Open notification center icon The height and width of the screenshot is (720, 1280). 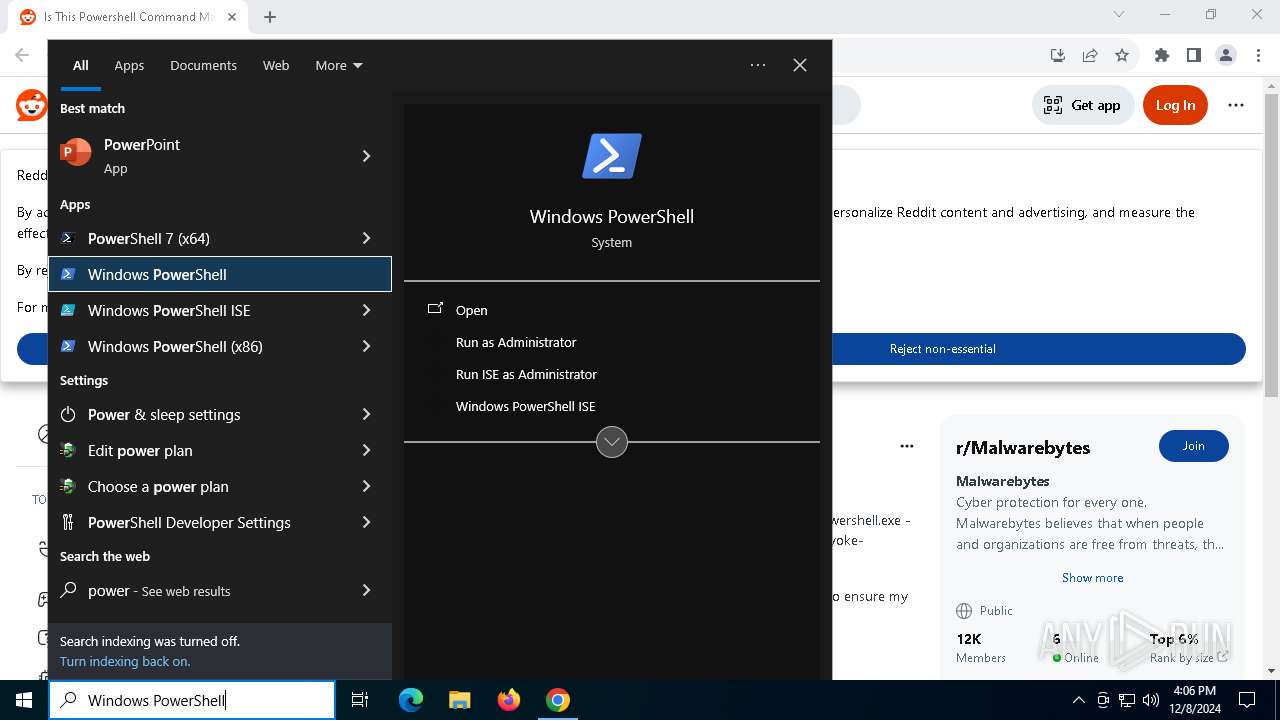[x=1247, y=700]
